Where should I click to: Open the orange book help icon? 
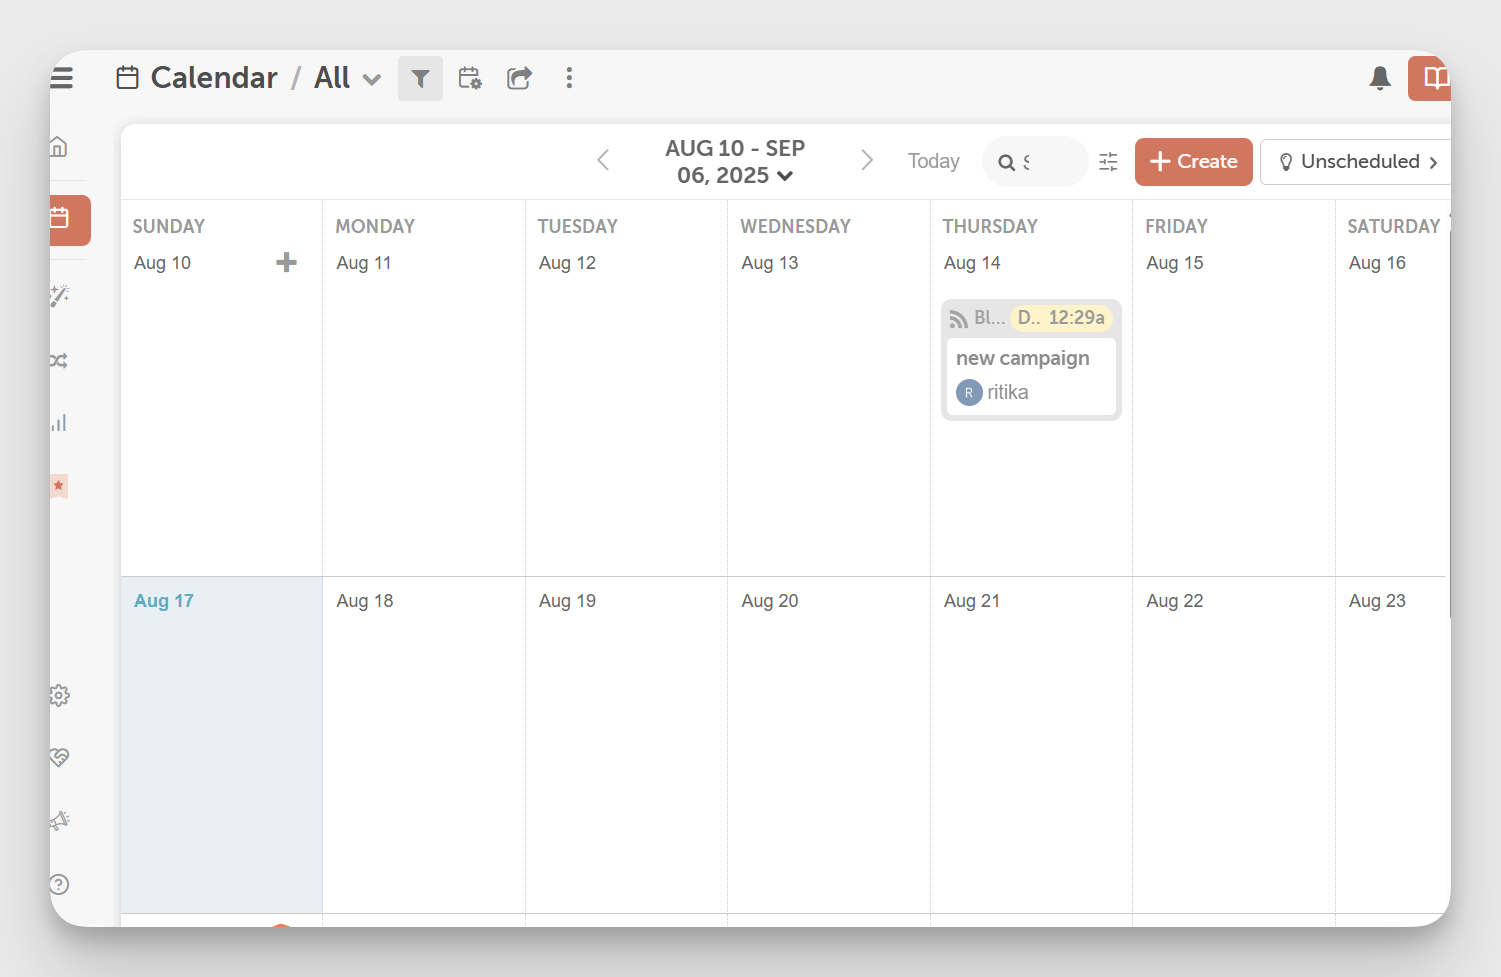pyautogui.click(x=1432, y=78)
